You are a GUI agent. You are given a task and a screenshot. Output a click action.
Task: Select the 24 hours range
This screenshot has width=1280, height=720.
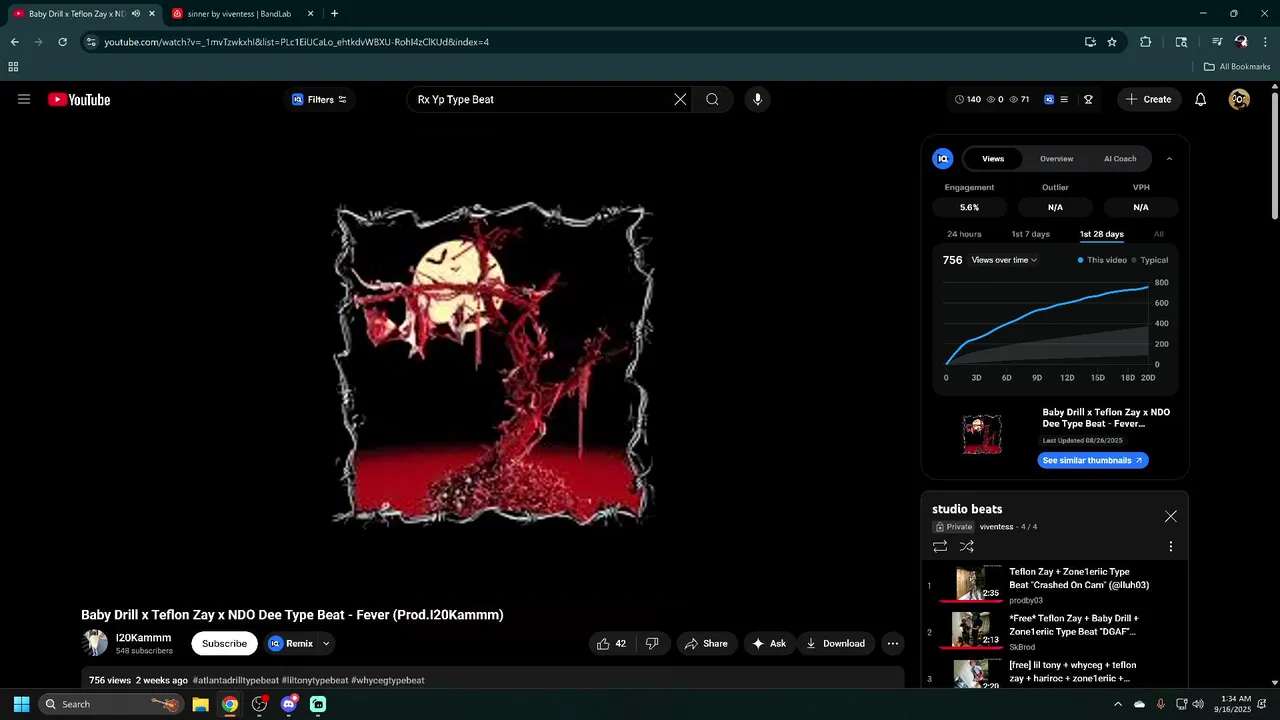pos(964,234)
